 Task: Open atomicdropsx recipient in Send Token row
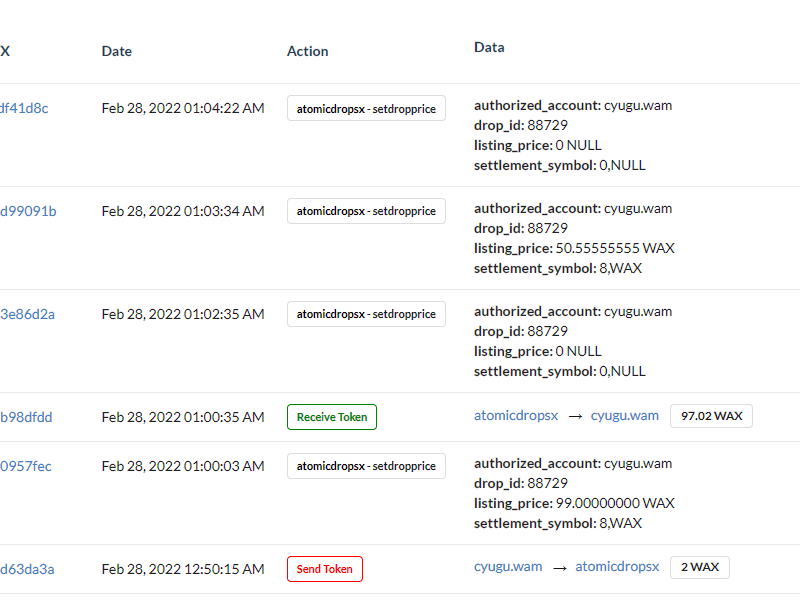pyautogui.click(x=617, y=567)
